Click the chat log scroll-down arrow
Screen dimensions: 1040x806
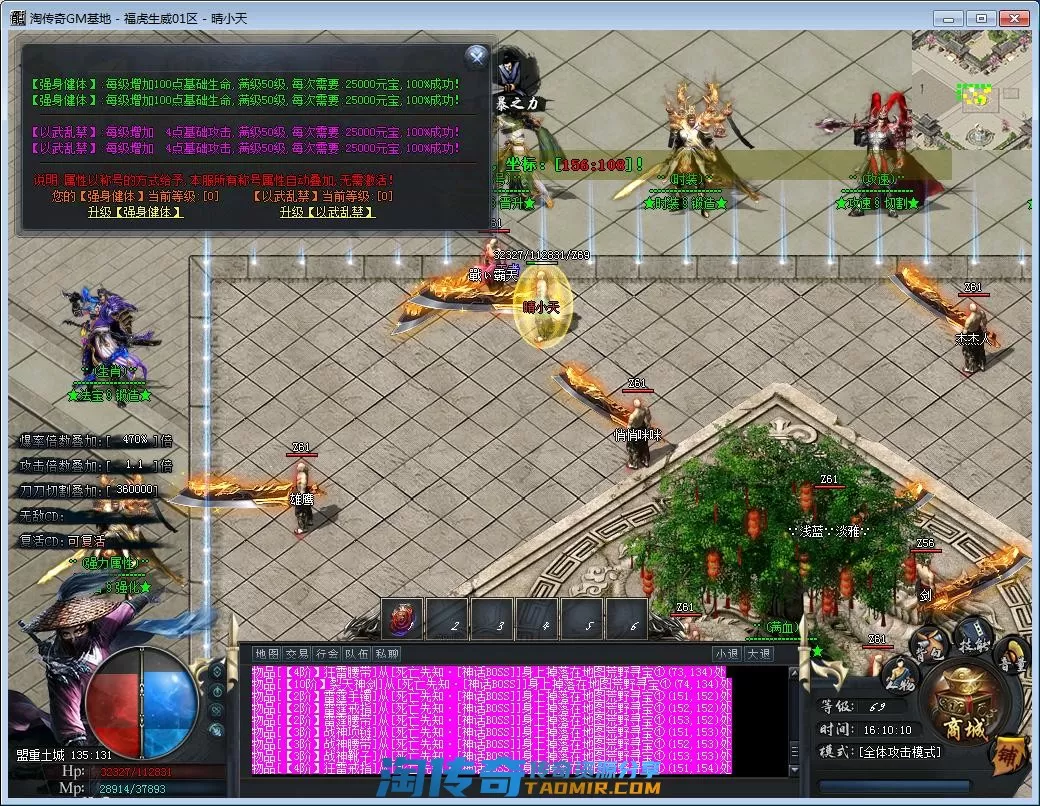(794, 770)
